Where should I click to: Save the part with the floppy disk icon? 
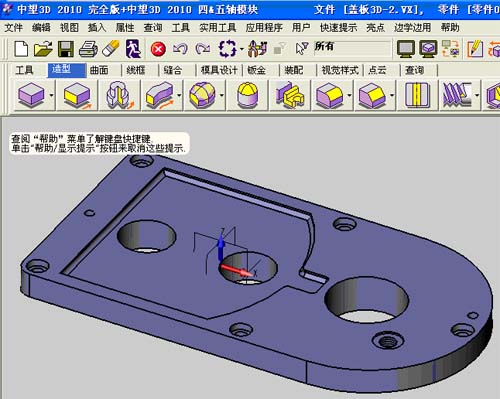[x=66, y=49]
